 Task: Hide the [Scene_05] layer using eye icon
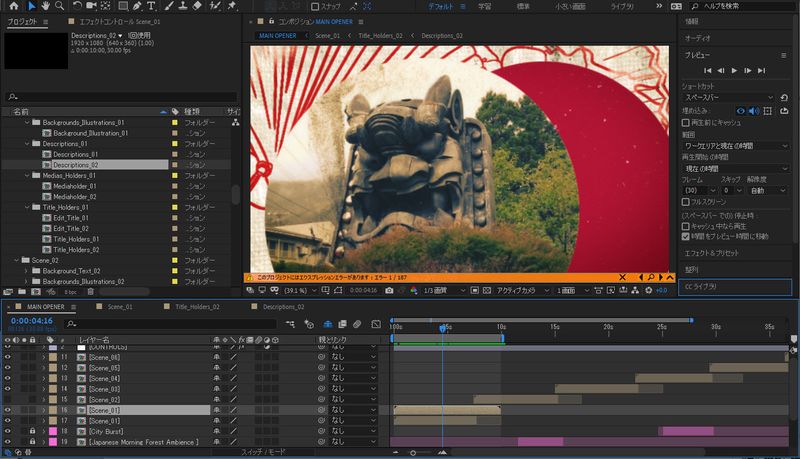tap(7, 367)
